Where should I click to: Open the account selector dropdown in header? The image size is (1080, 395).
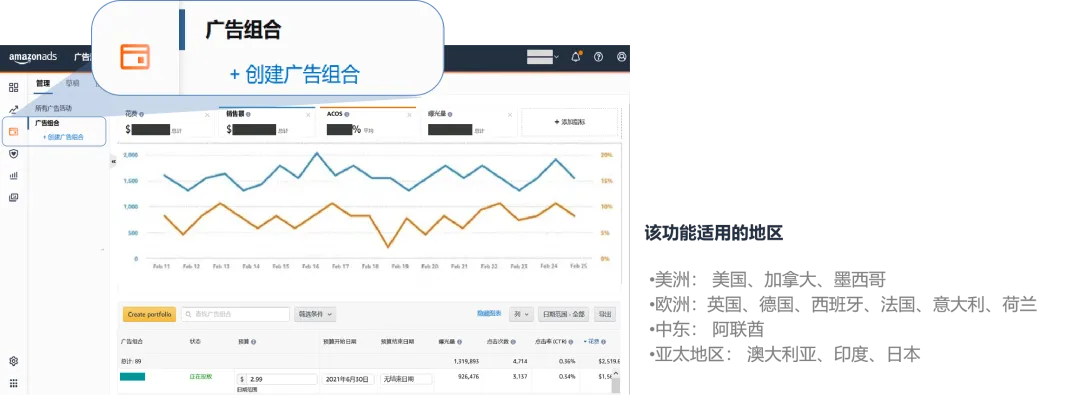click(x=543, y=57)
